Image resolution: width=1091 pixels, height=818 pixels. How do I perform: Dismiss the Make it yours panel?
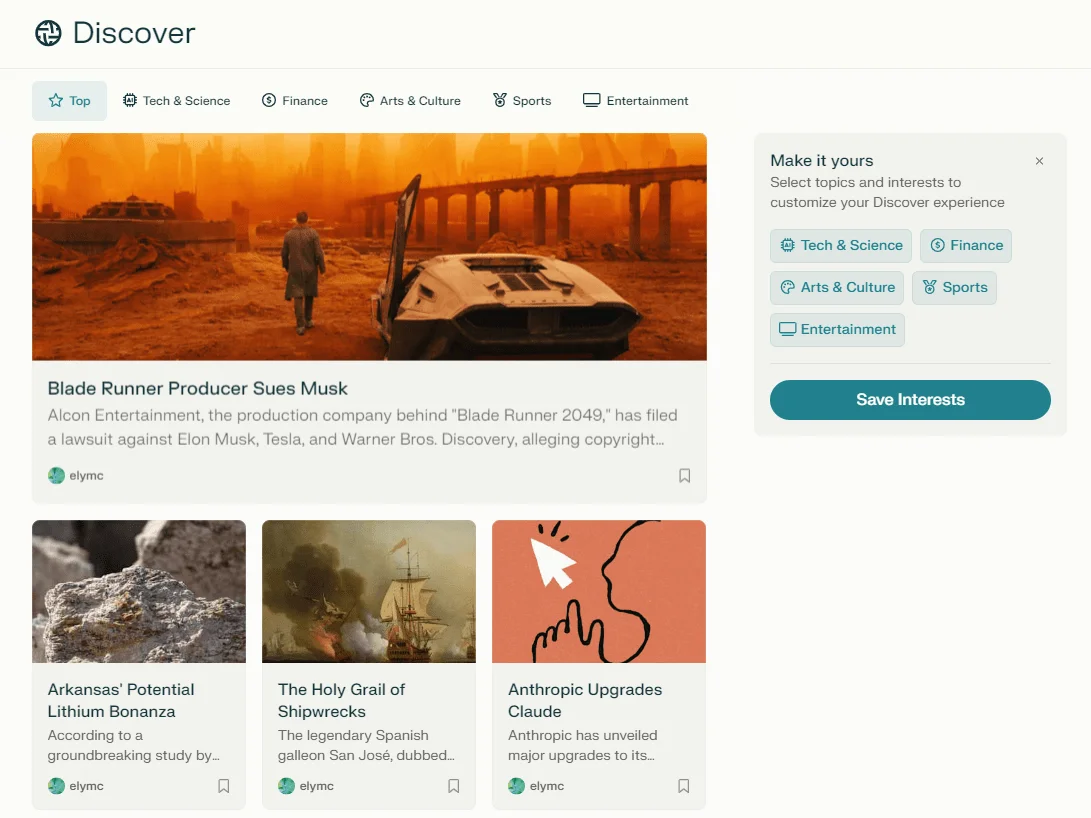pos(1039,161)
